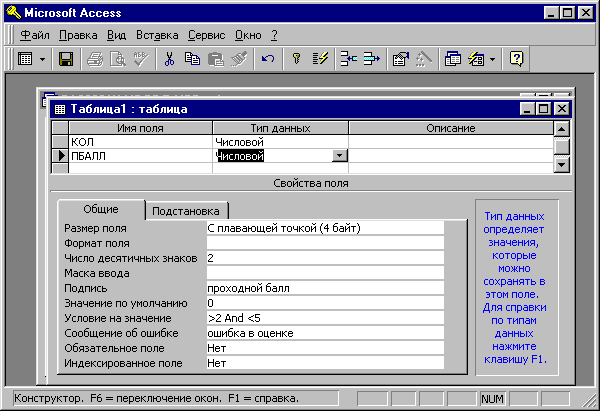
Task: Click the Save toolbar icon
Action: tap(67, 60)
